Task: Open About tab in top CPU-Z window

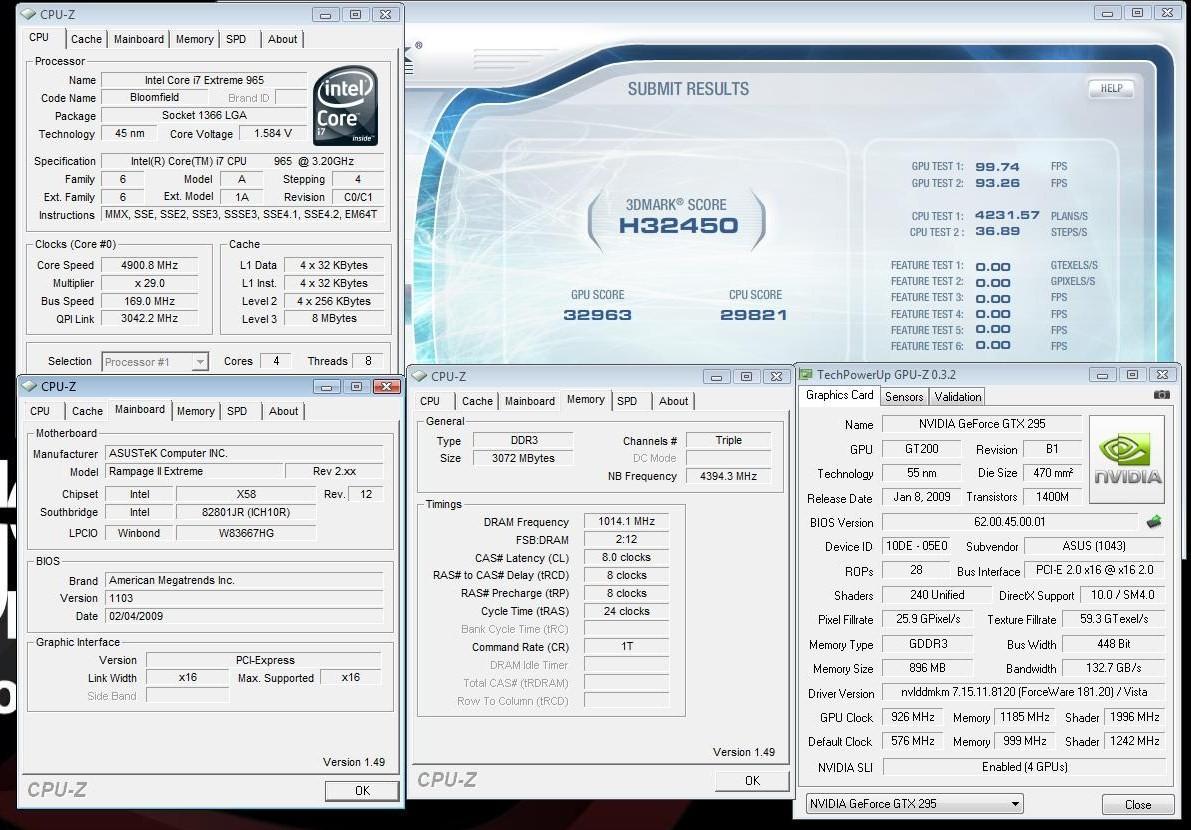Action: click(283, 39)
